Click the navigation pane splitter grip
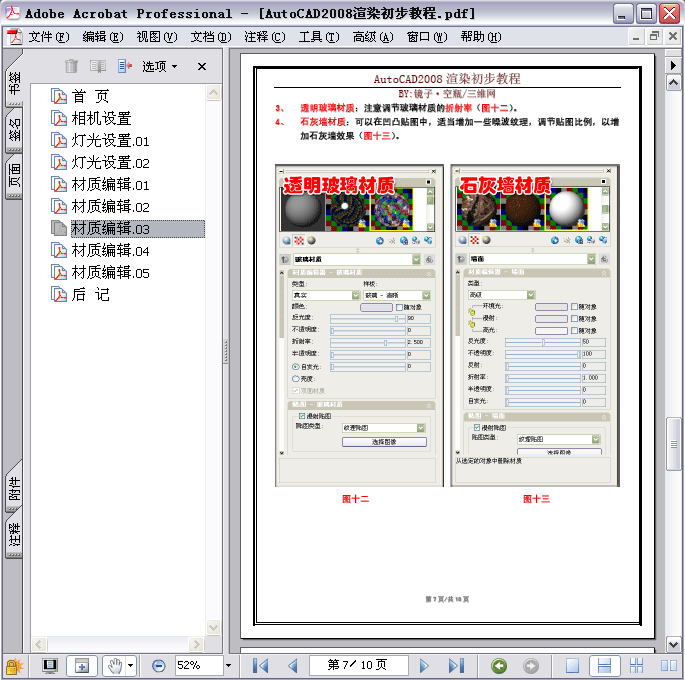685x680 pixels. (226, 352)
